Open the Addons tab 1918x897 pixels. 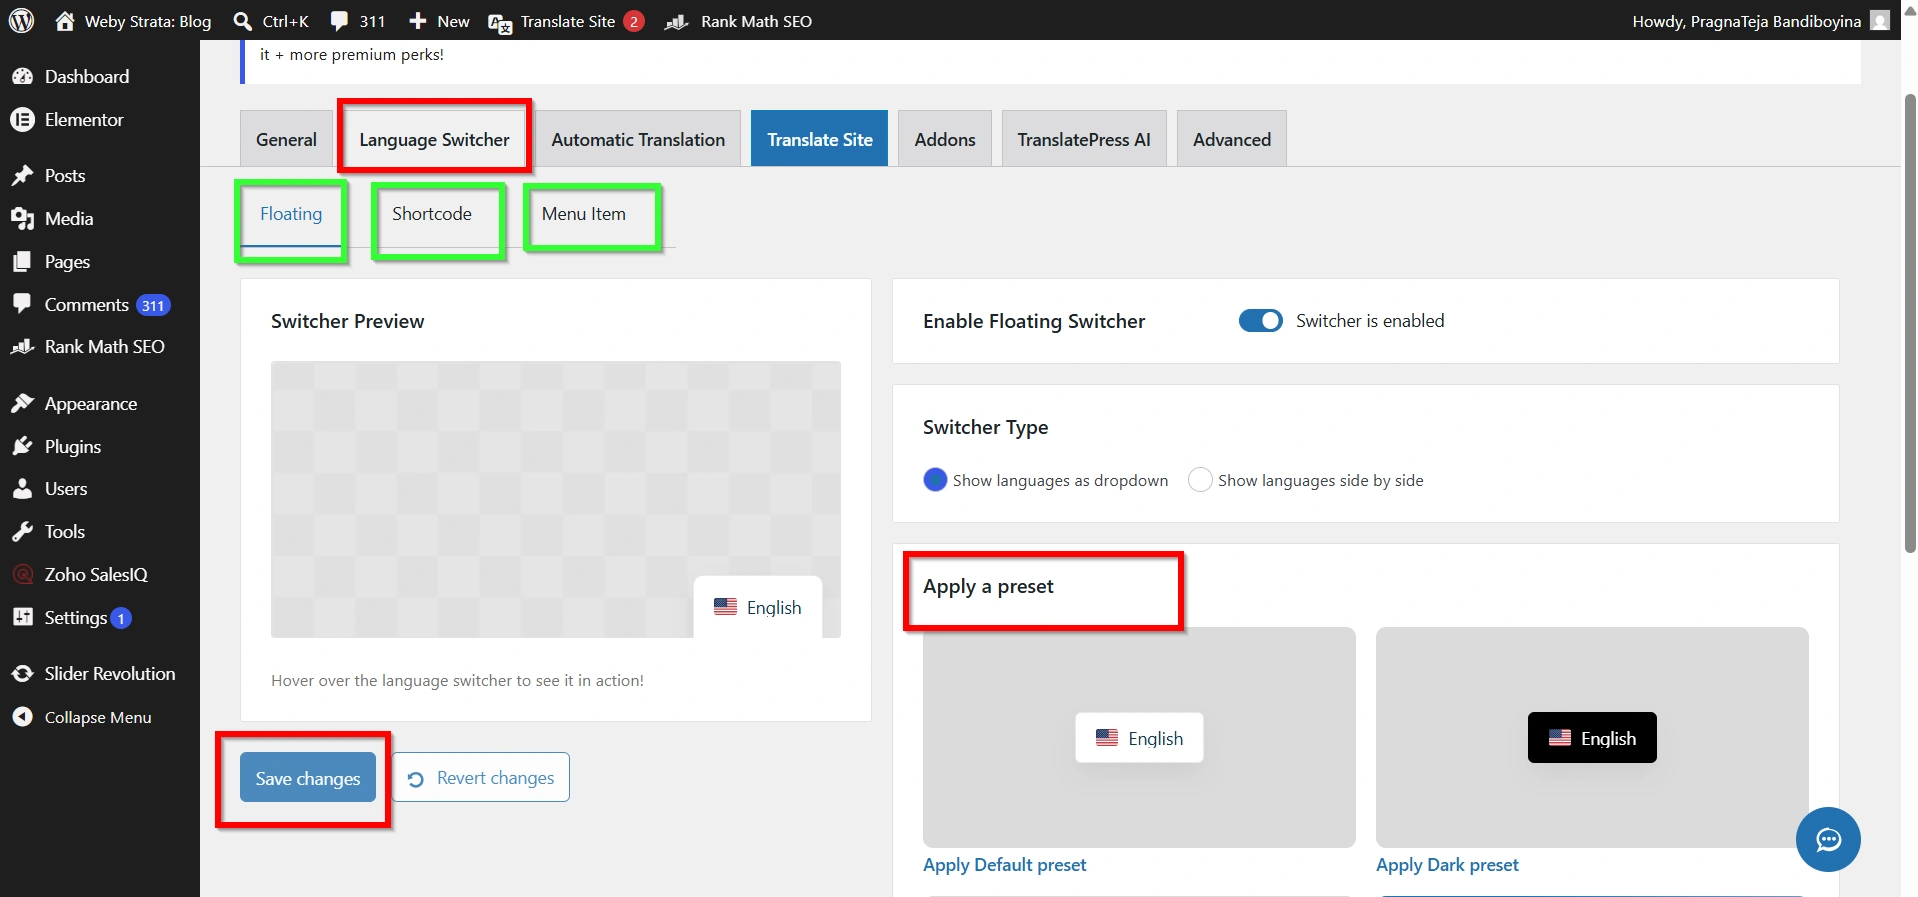(945, 139)
